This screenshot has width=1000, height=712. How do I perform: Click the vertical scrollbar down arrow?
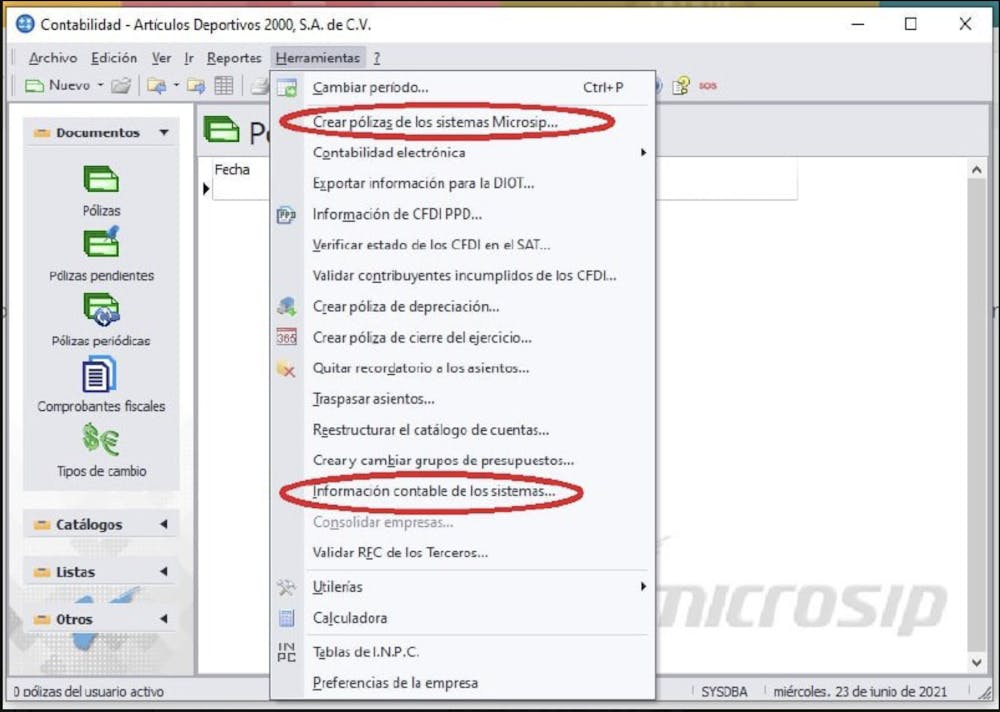tap(976, 663)
